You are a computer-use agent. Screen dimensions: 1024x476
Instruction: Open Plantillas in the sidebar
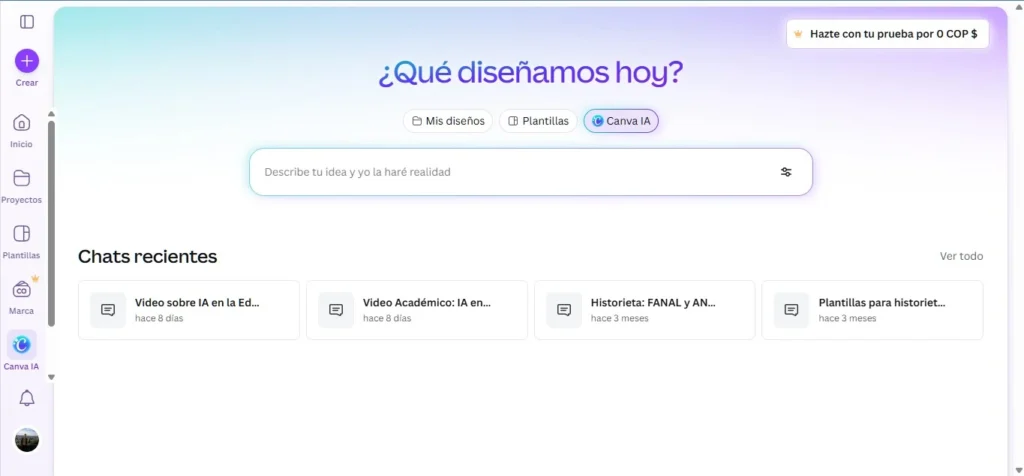[x=22, y=242]
